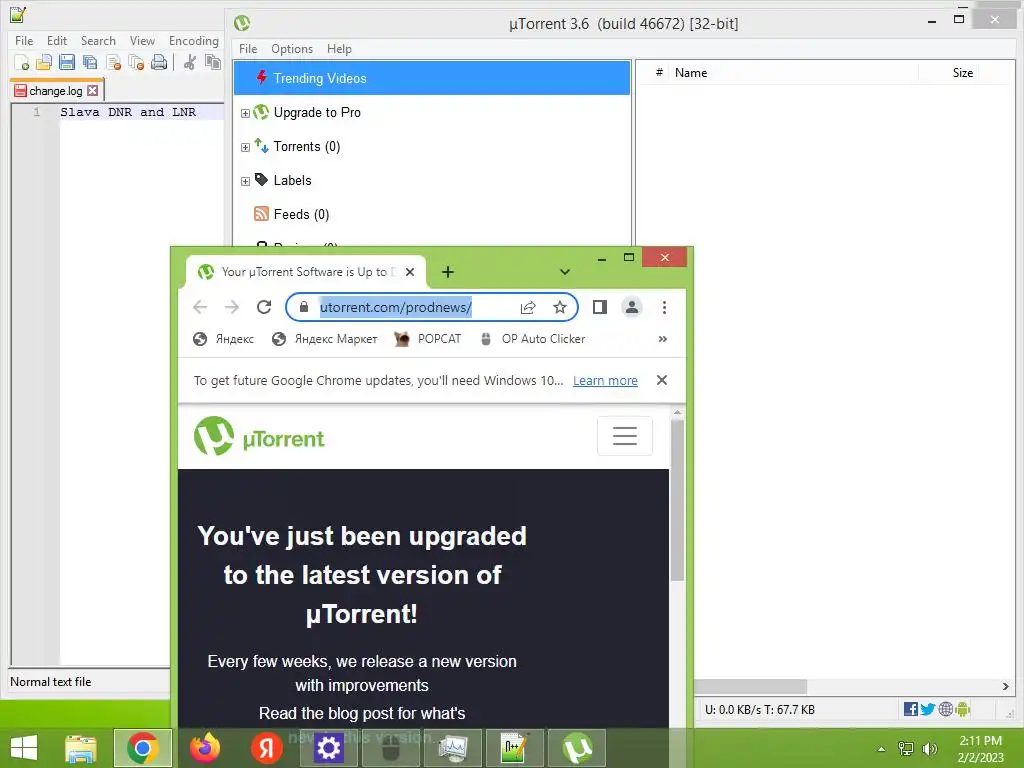The width and height of the screenshot is (1024, 768).
Task: Click the Name column header in µTorrent
Action: click(691, 72)
